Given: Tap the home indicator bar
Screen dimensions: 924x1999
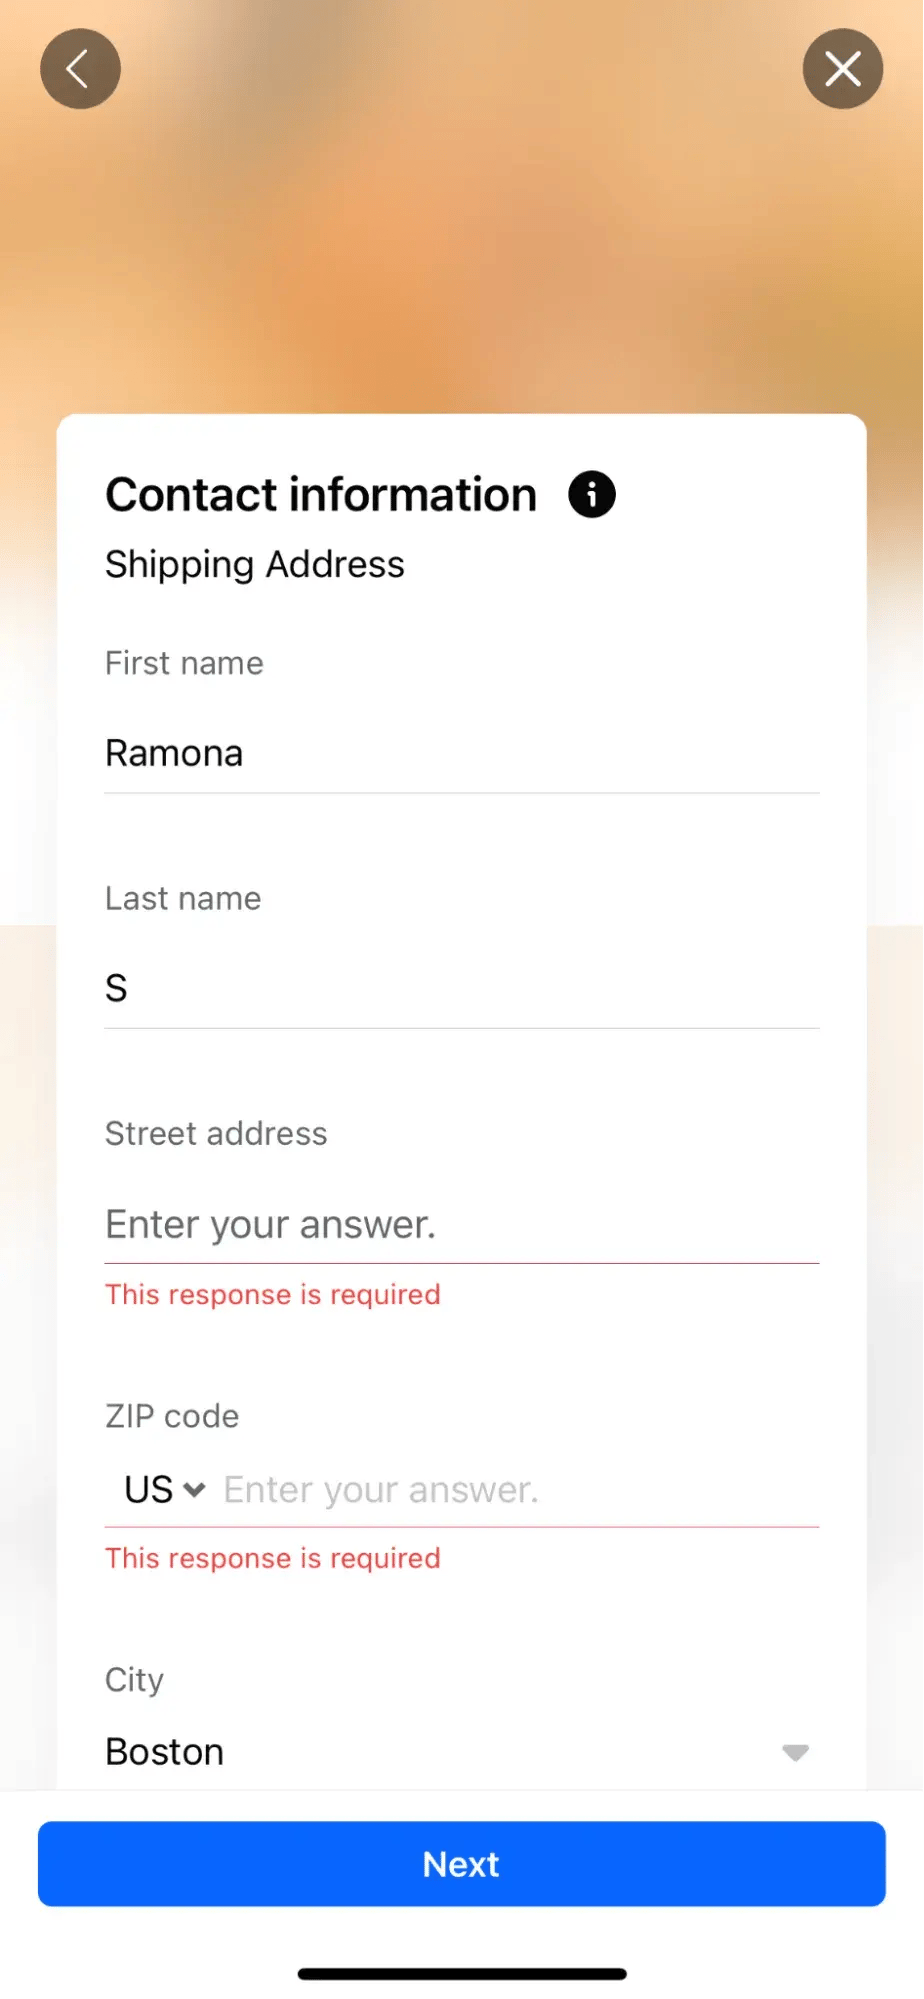Looking at the screenshot, I should (x=462, y=1974).
